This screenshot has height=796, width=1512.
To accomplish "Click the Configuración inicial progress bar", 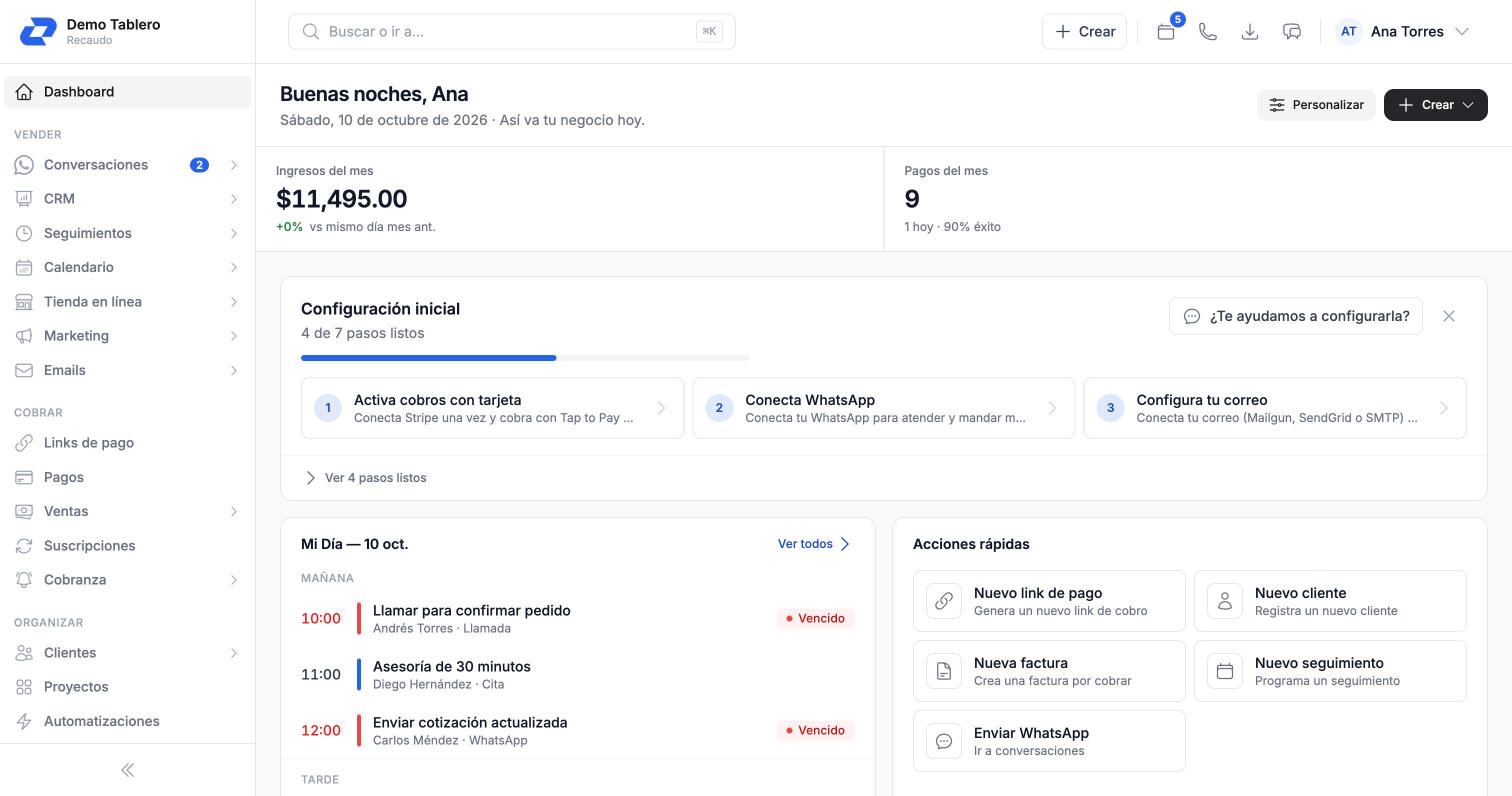I will (x=525, y=358).
